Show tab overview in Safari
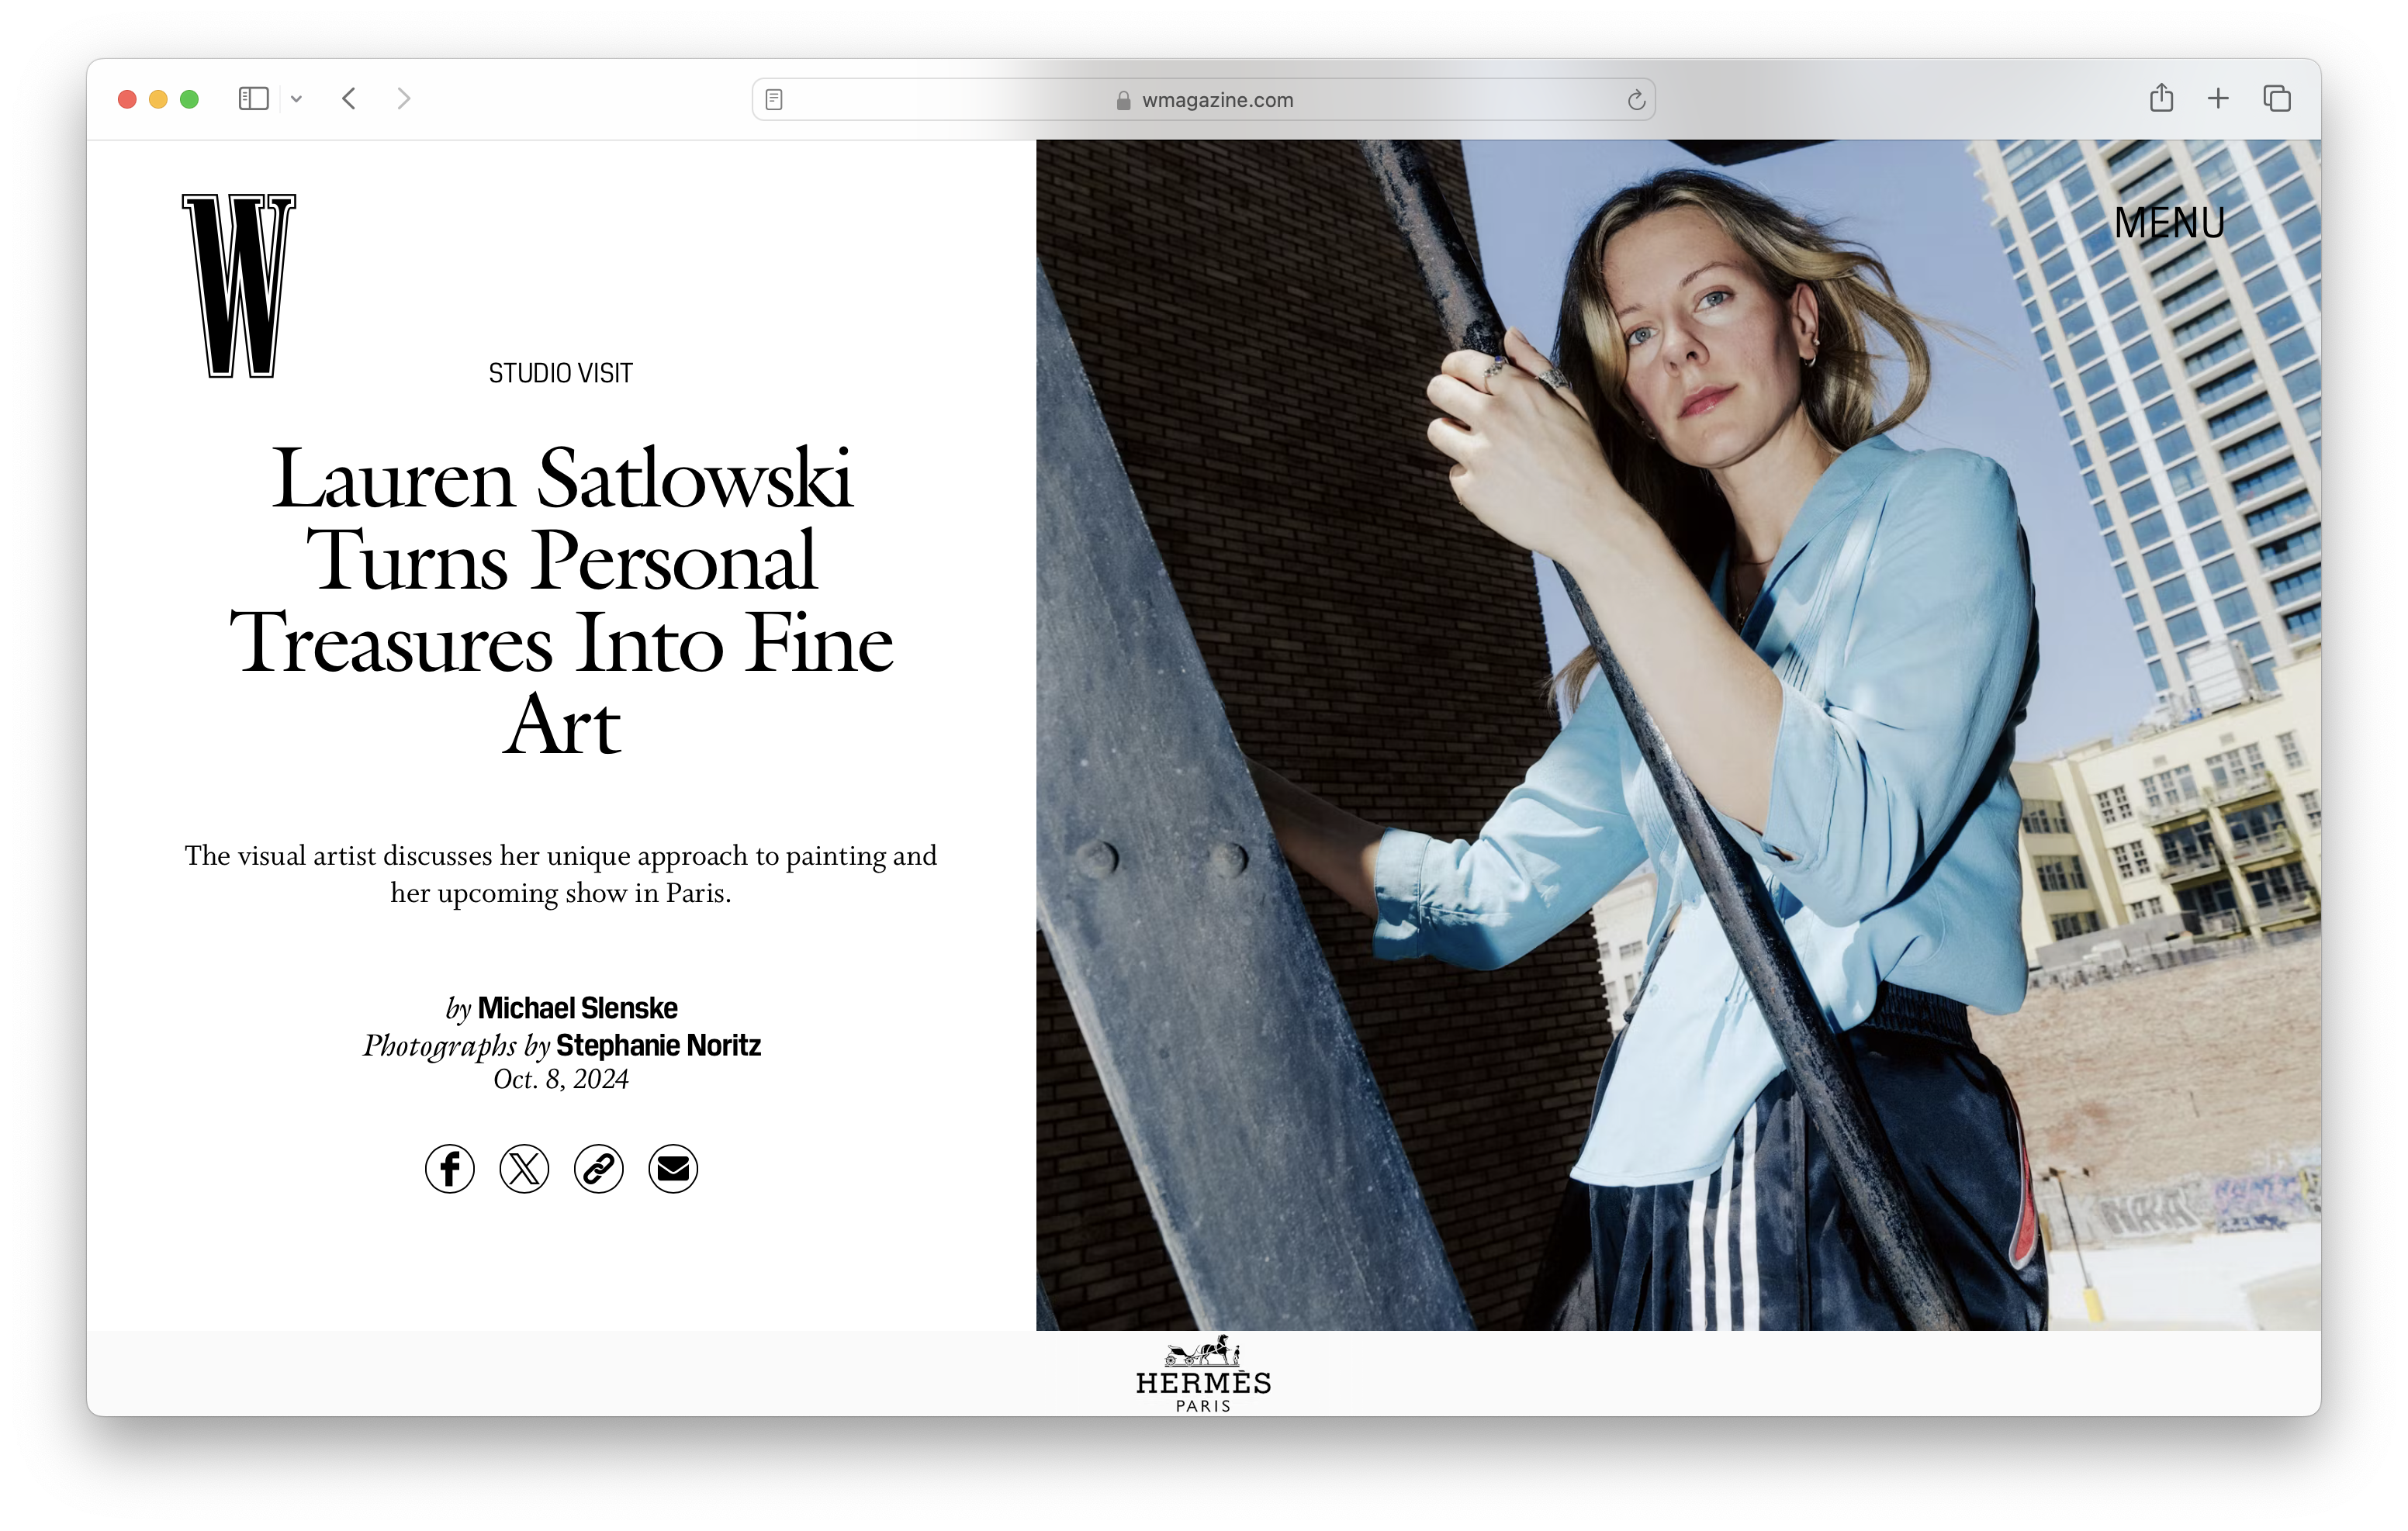The image size is (2408, 1531). tap(2277, 98)
